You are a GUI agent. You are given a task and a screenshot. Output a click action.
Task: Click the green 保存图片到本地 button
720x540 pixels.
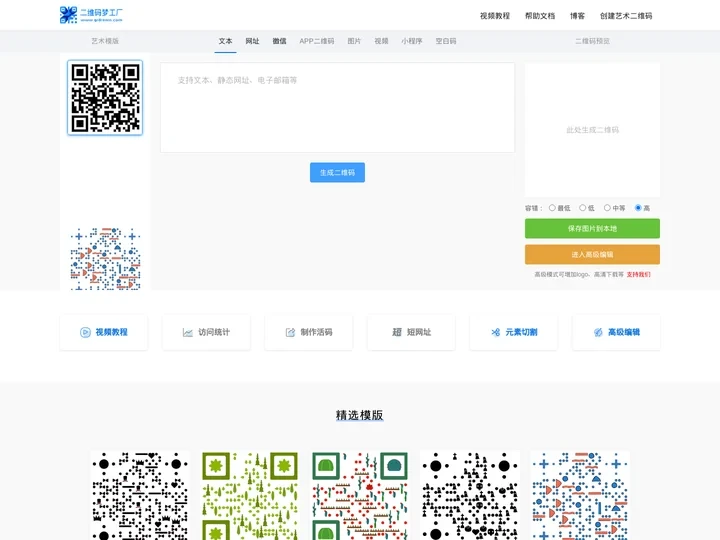click(x=592, y=228)
